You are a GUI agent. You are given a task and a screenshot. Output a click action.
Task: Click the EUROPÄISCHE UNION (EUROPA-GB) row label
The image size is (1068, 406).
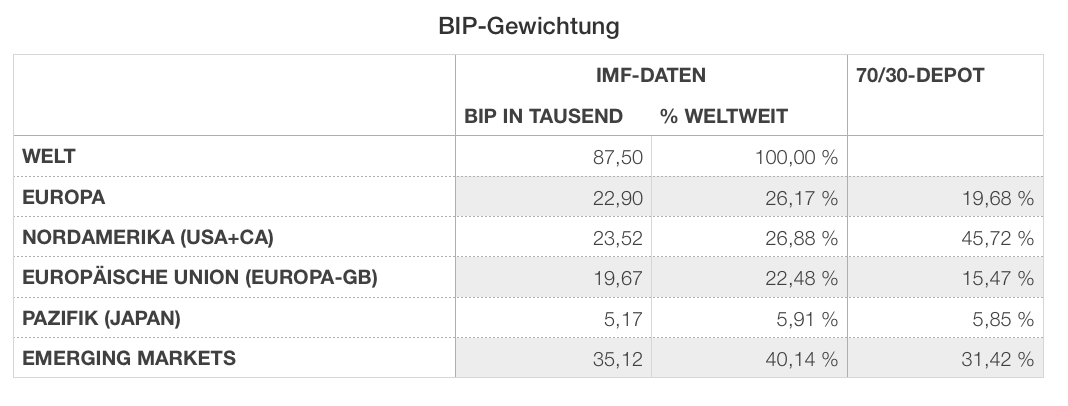coord(199,278)
